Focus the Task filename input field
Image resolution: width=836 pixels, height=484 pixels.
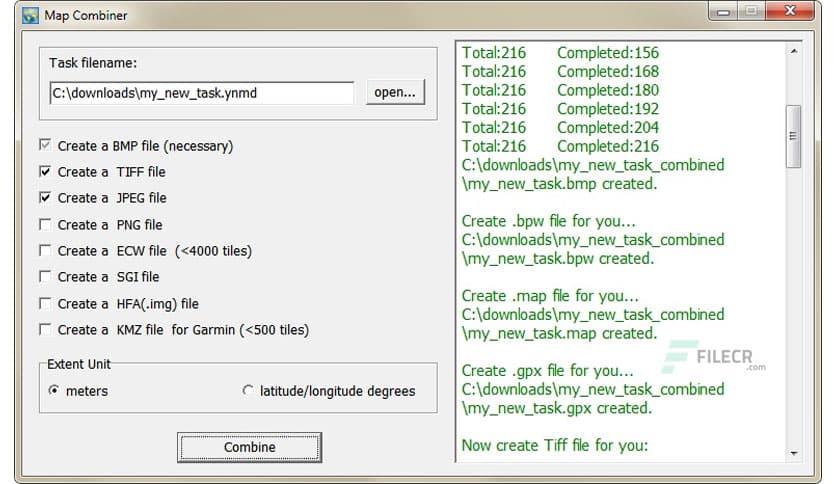202,93
